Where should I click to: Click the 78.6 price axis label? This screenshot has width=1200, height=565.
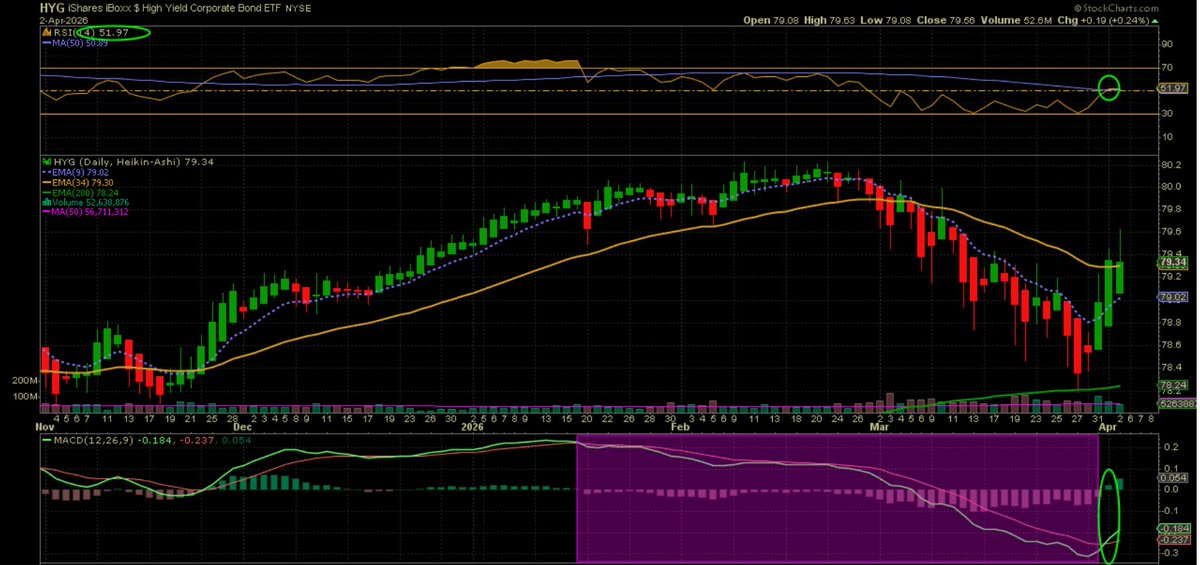[x=1171, y=344]
